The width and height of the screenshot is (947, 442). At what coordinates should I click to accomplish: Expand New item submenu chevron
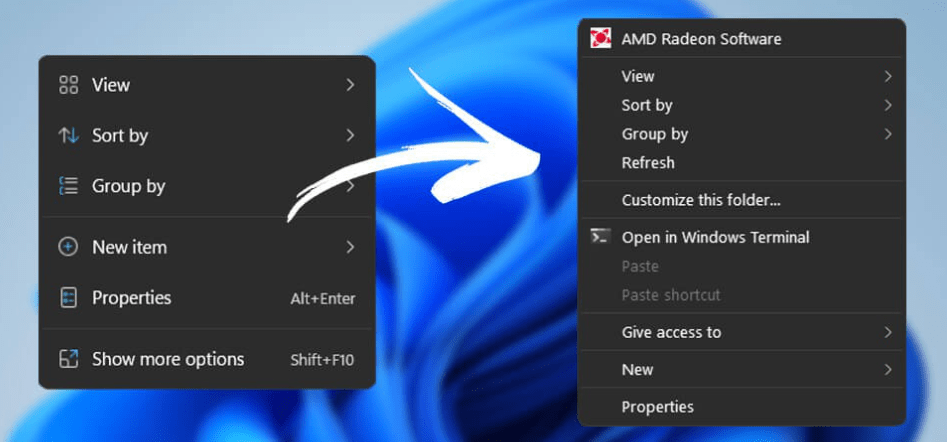[x=350, y=247]
